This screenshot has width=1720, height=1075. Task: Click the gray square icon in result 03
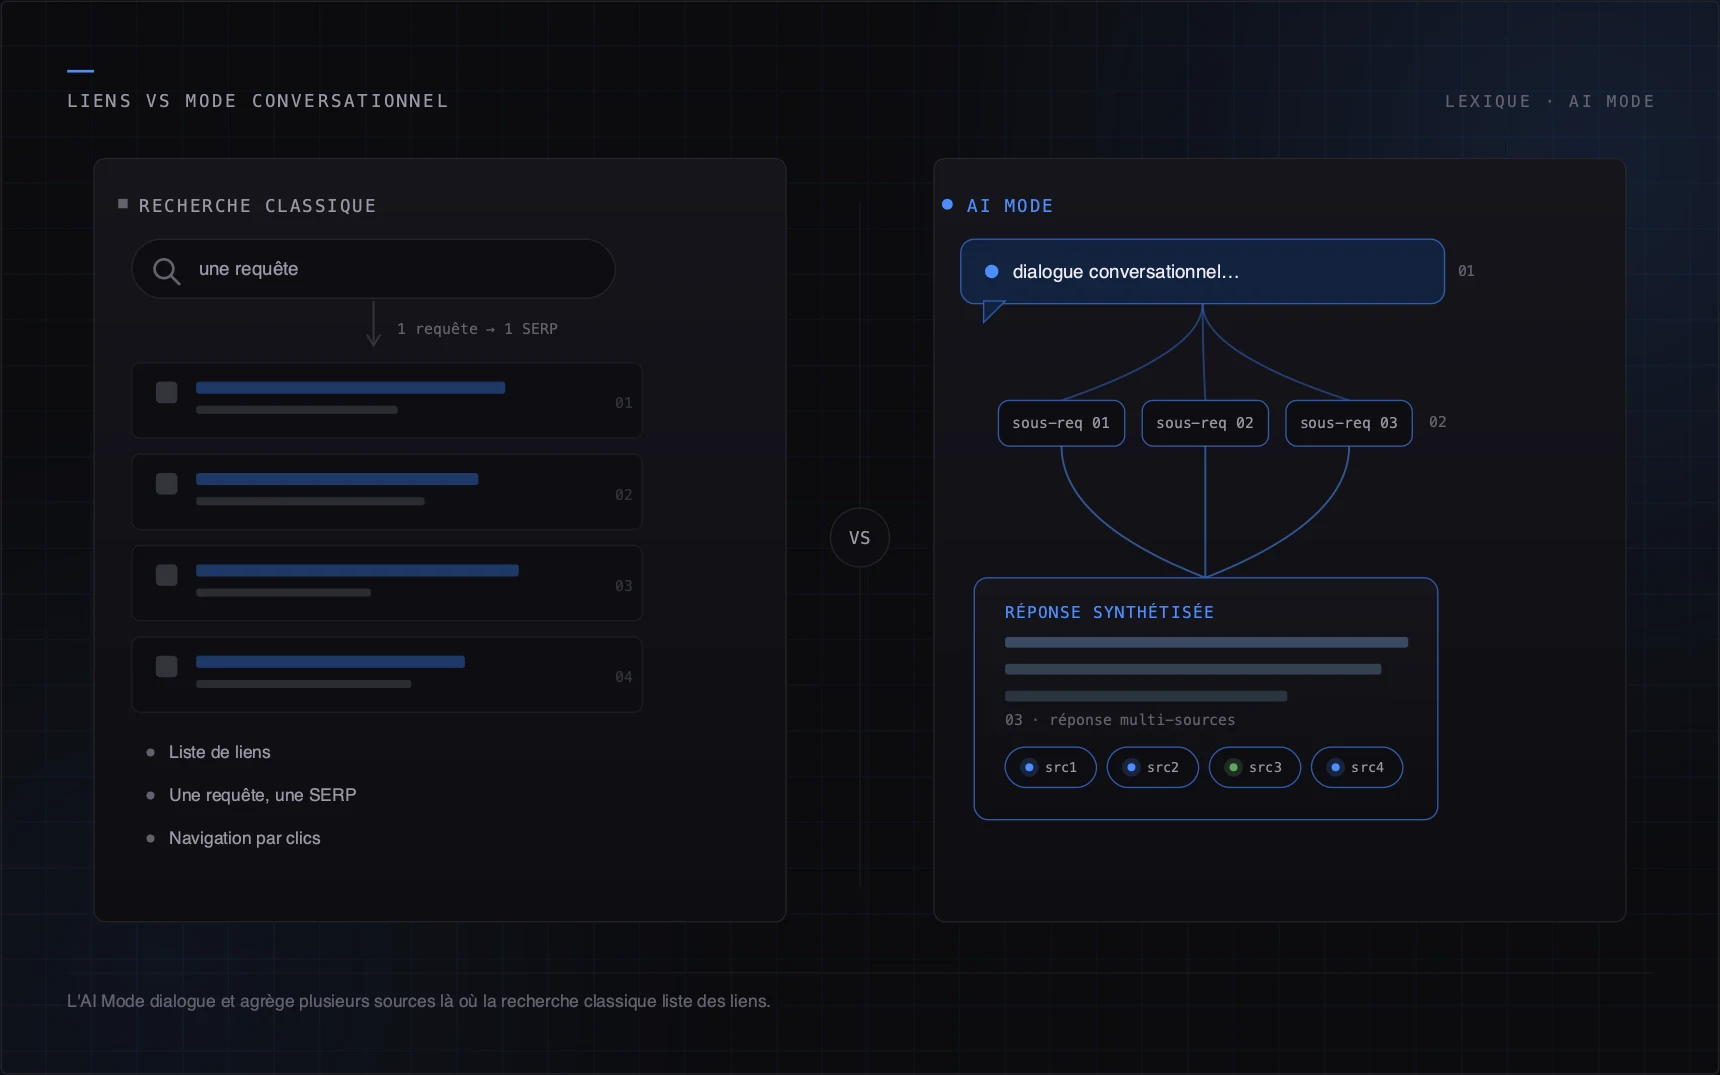click(167, 575)
